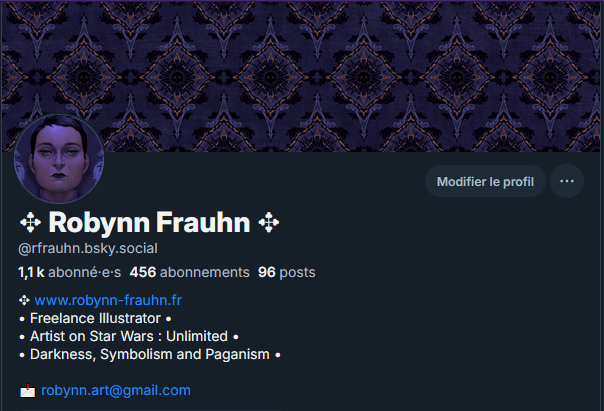Click the cross ornament after Frauhn
Viewport: 604px width, 411px height.
tap(269, 222)
